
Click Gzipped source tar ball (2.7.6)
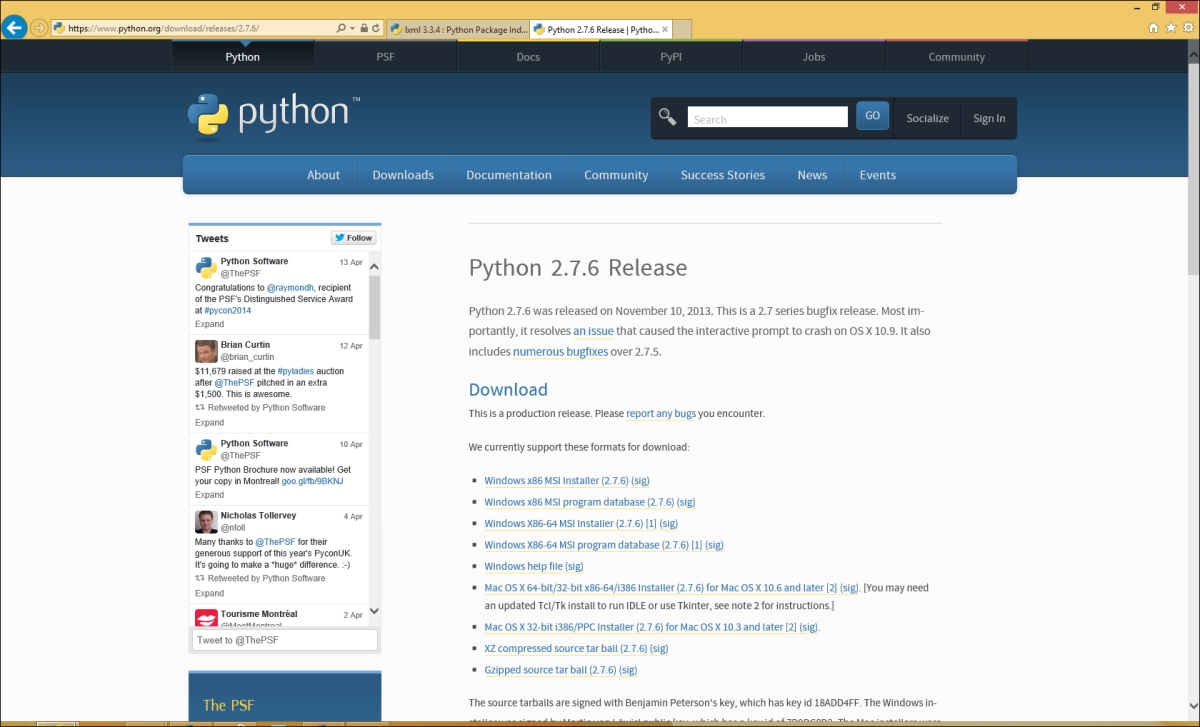pos(550,670)
